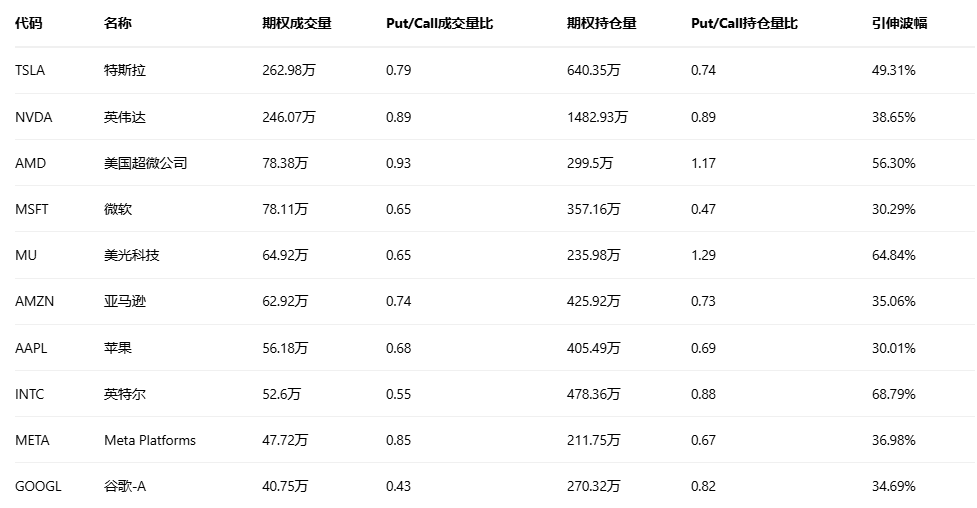Image resolution: width=977 pixels, height=508 pixels.
Task: Open the 美光科技 stock name
Action: [131, 255]
